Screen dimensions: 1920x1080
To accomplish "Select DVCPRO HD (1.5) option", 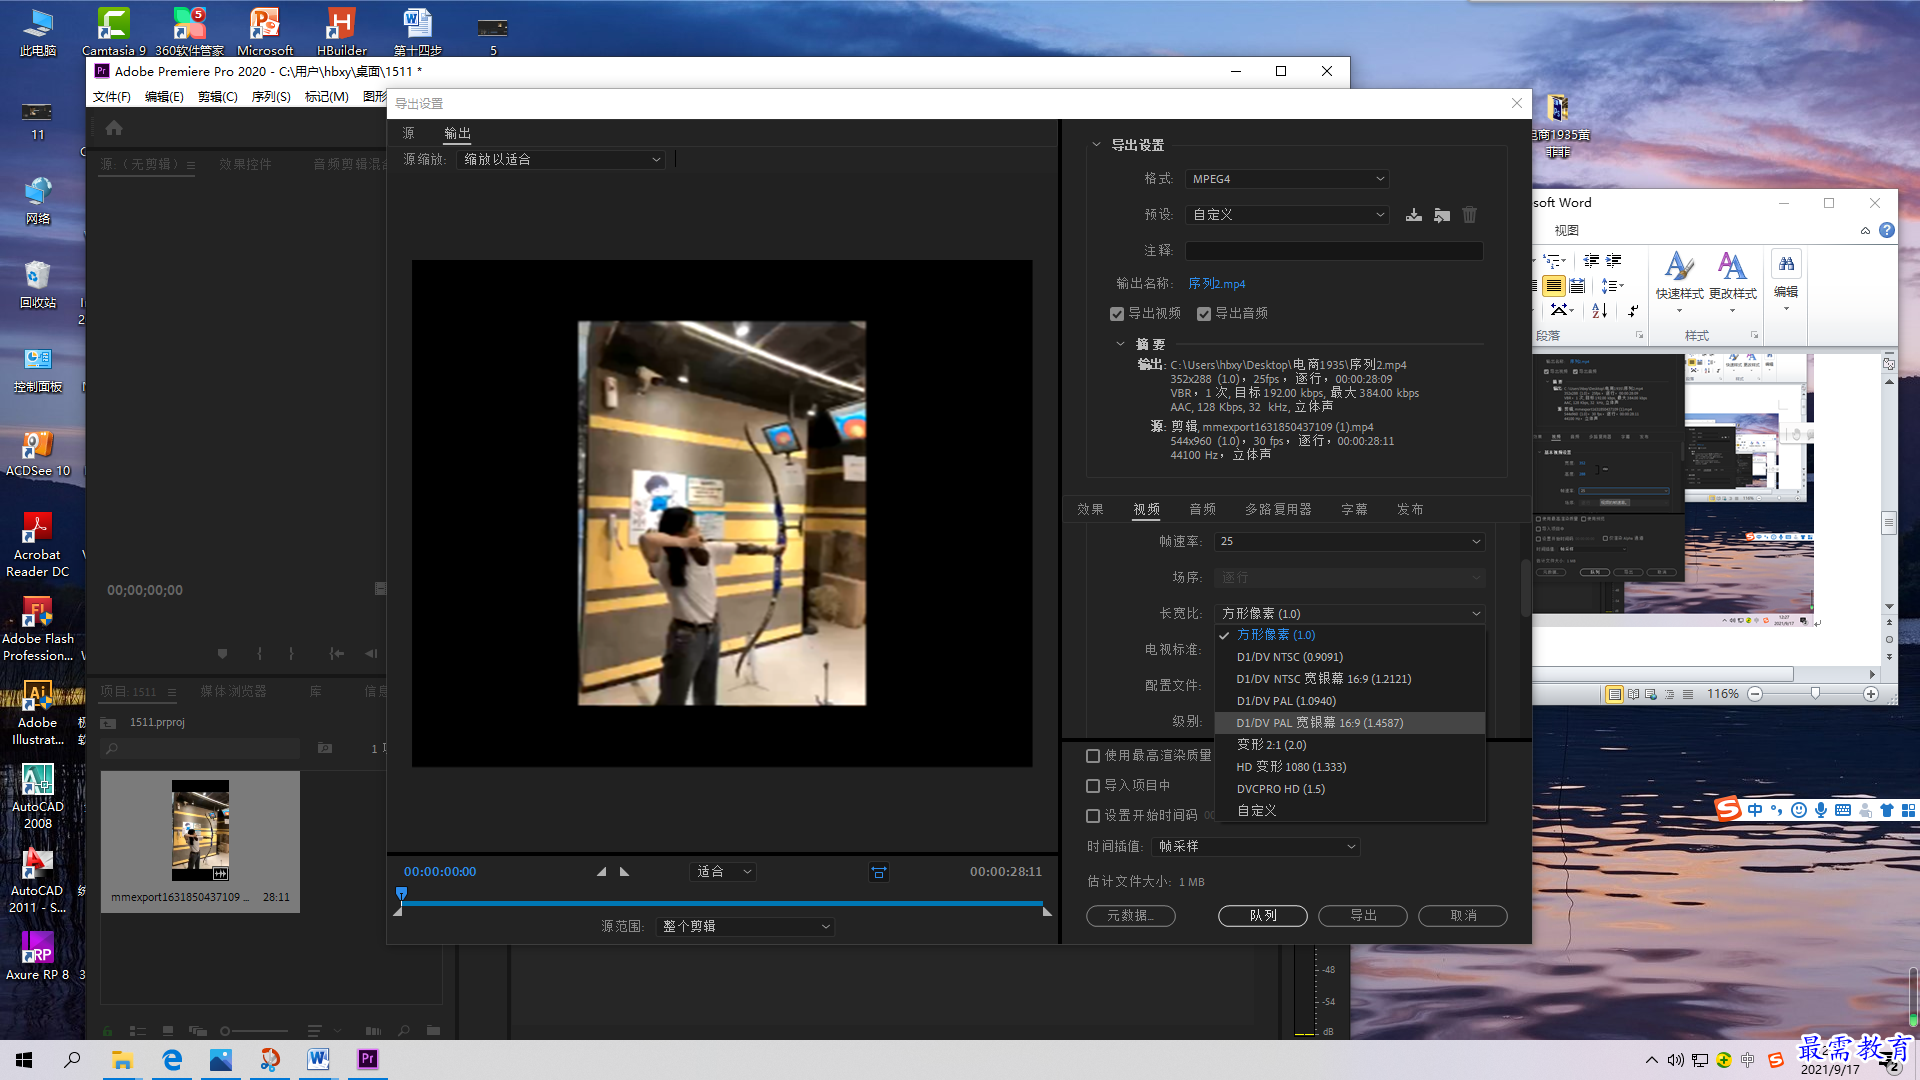I will point(1349,789).
